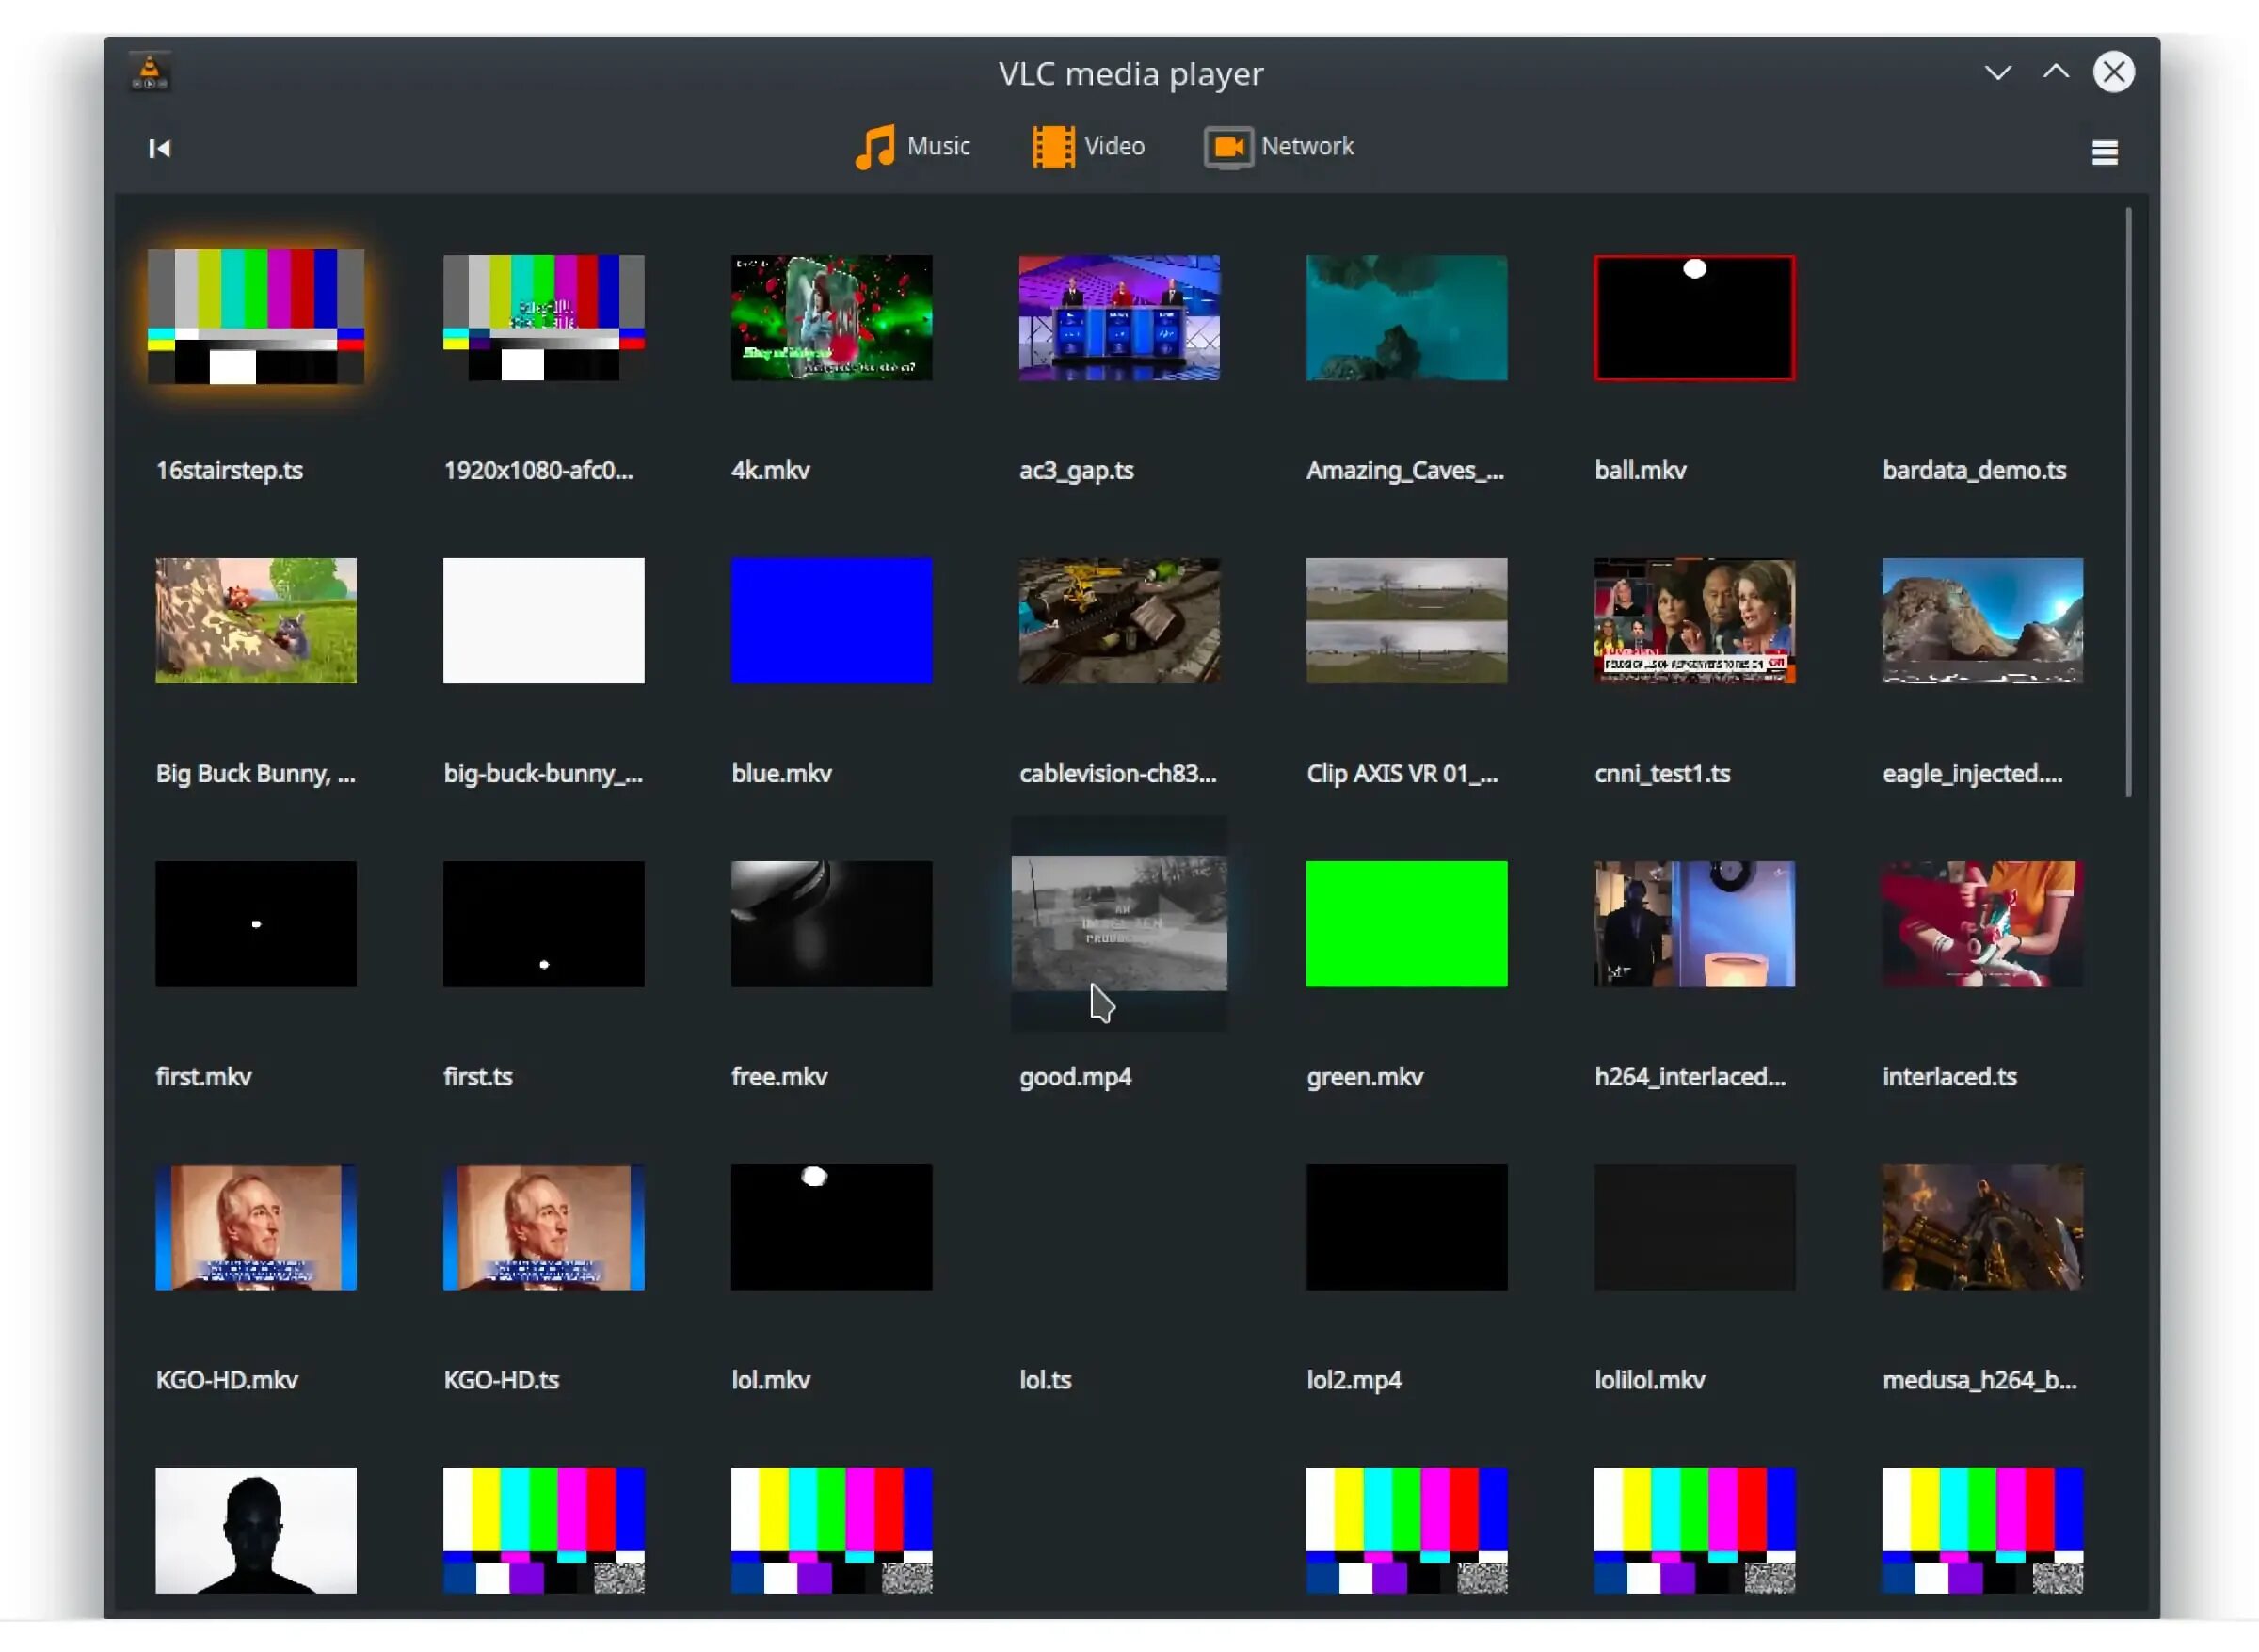The image size is (2259, 1652).
Task: Switch to the Network tab
Action: [1306, 147]
